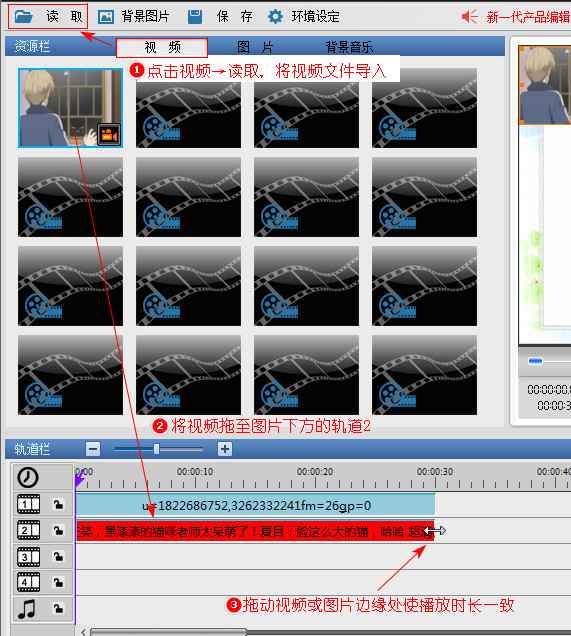Click the clock icon in track header
This screenshot has height=636, width=571.
(28, 477)
